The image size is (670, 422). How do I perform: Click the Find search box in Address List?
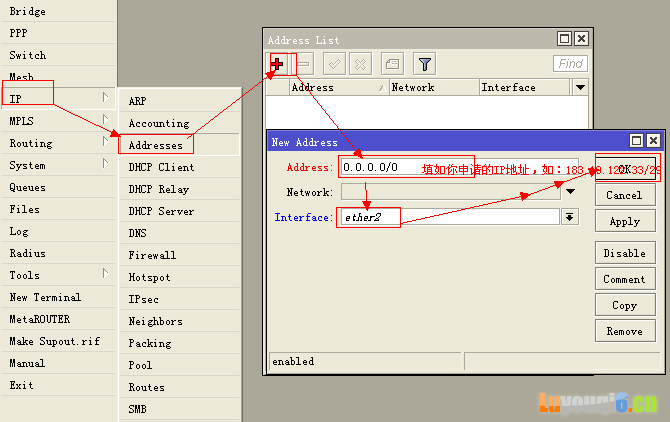click(x=570, y=64)
